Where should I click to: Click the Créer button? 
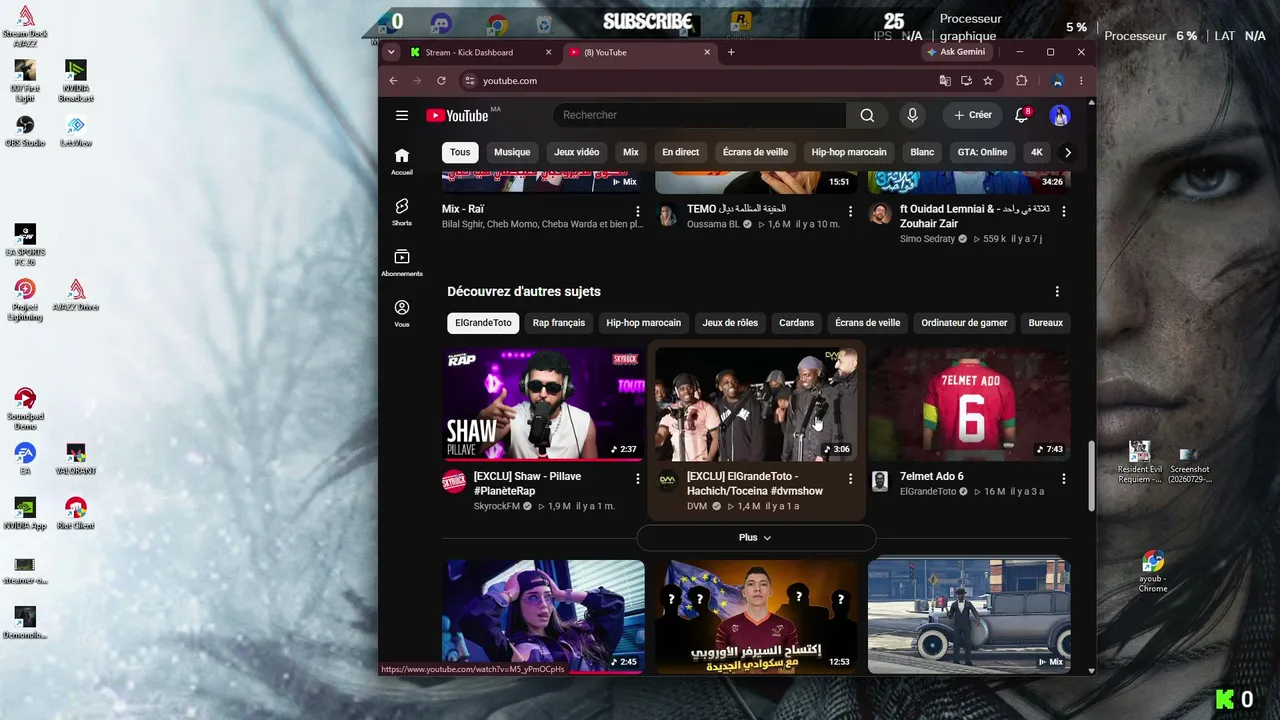pyautogui.click(x=972, y=115)
